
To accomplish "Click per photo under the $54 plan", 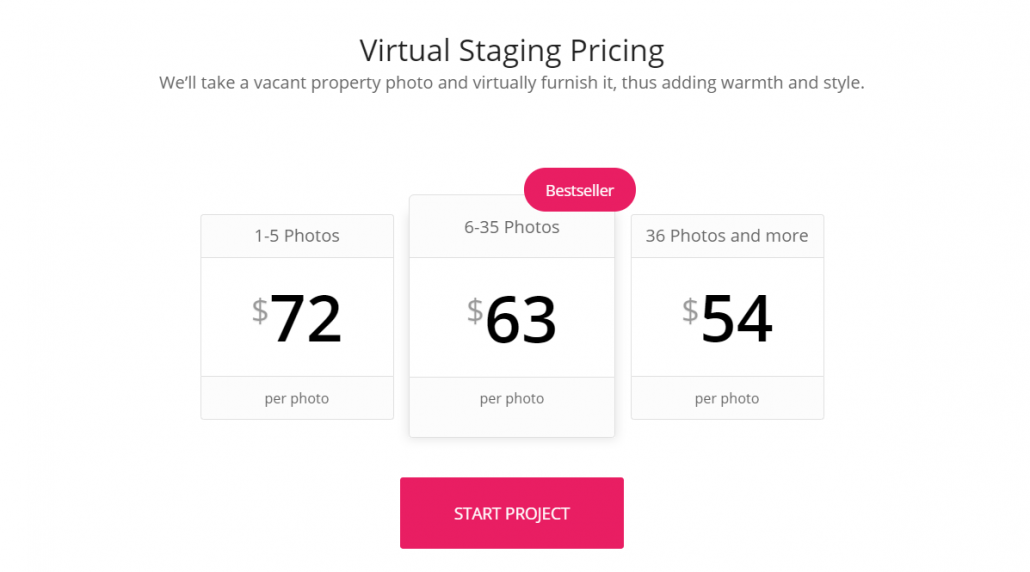I will click(x=727, y=399).
